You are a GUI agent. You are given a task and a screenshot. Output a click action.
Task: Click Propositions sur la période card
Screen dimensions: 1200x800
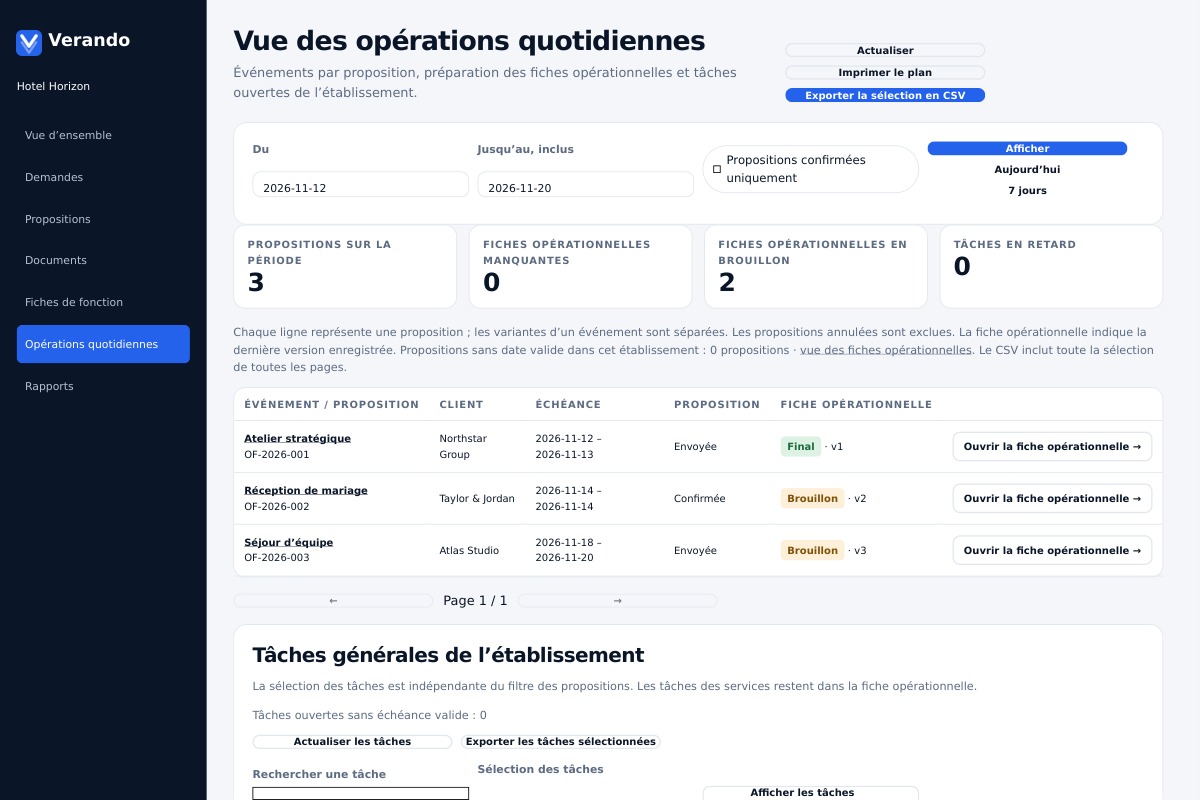(345, 267)
